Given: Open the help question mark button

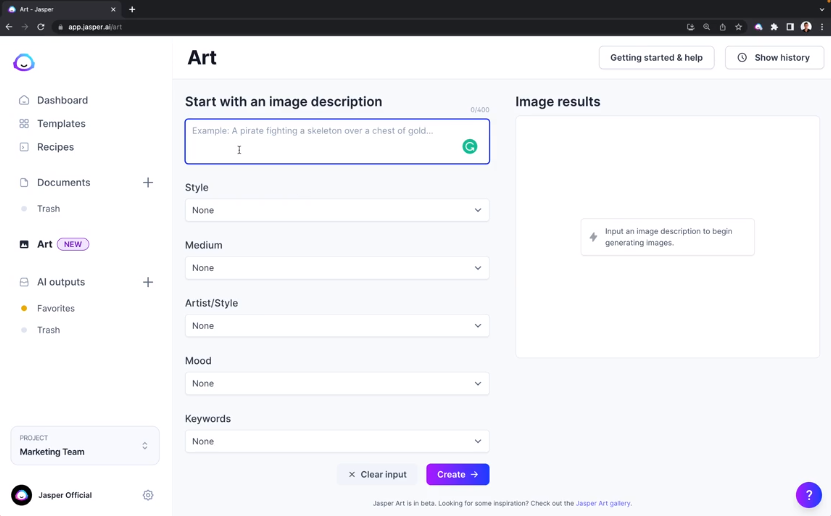Looking at the screenshot, I should coord(809,495).
